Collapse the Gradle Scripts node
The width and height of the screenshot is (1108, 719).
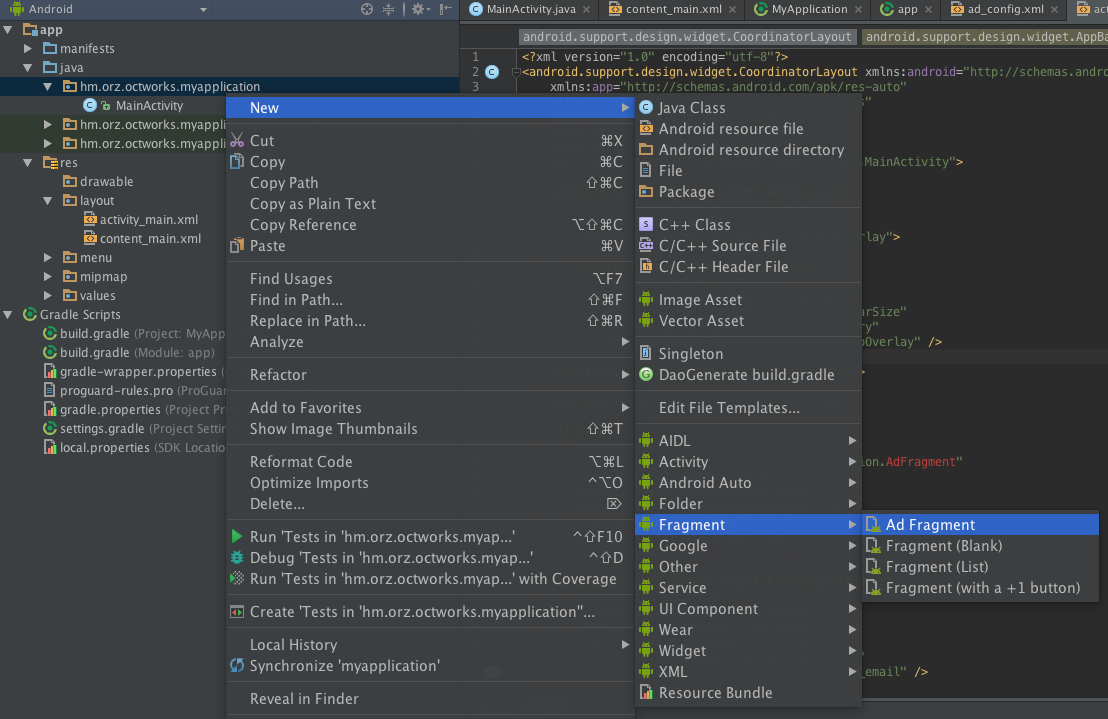(8, 314)
